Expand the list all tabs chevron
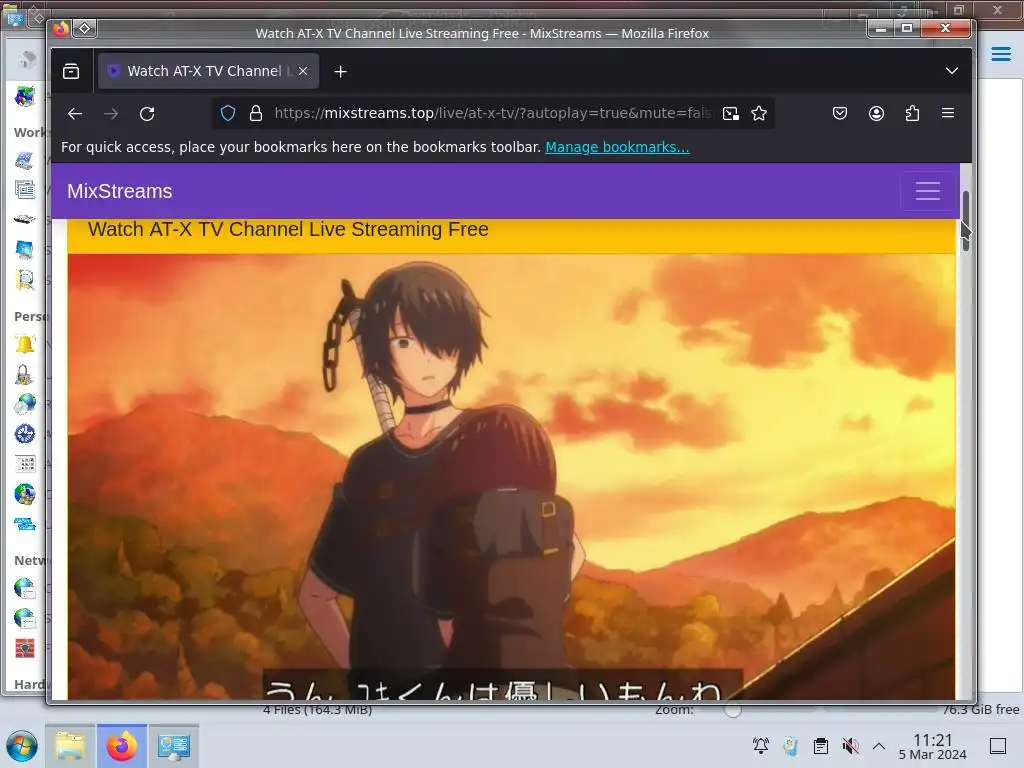The width and height of the screenshot is (1024, 768). [x=952, y=71]
